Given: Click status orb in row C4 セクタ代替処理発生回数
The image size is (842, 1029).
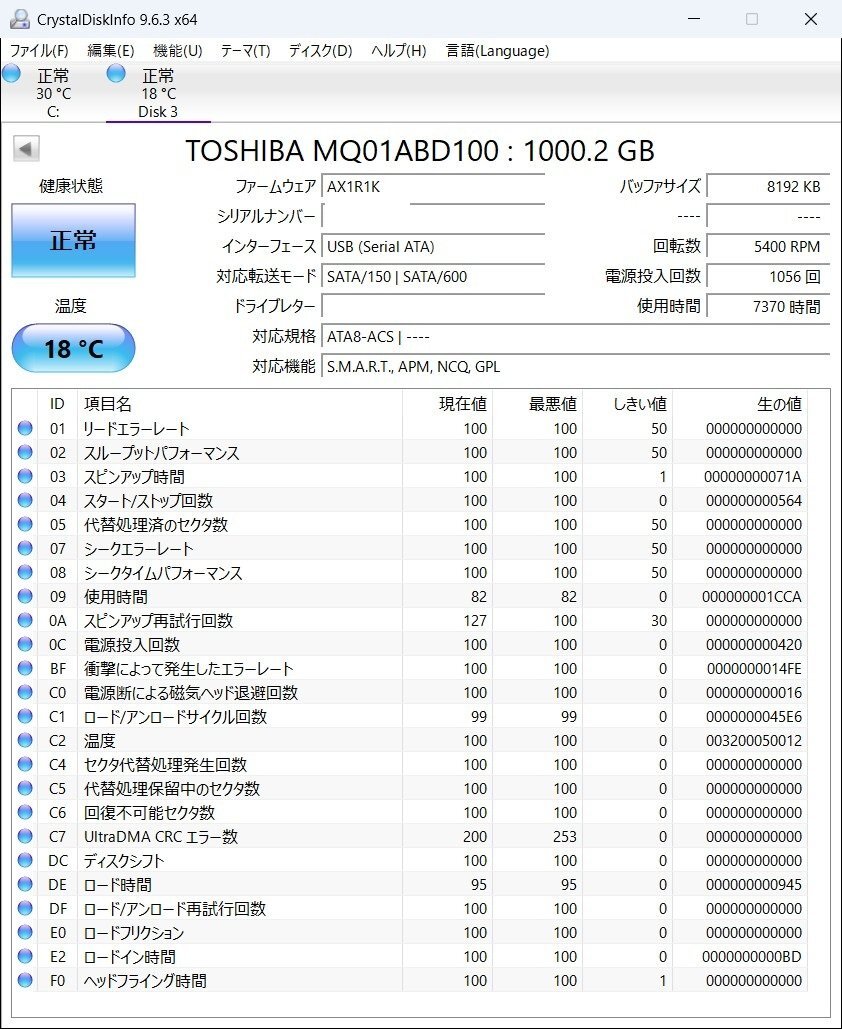Looking at the screenshot, I should pyautogui.click(x=25, y=765).
